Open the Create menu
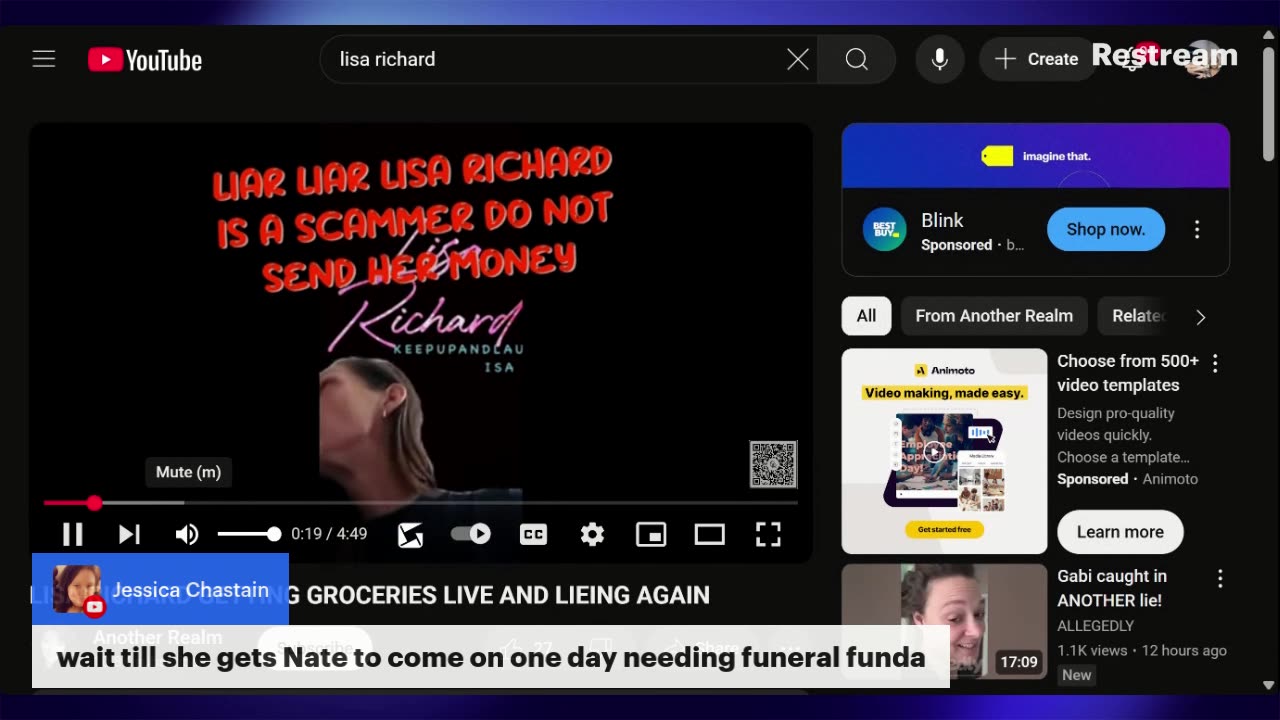The image size is (1280, 720). [x=1036, y=59]
